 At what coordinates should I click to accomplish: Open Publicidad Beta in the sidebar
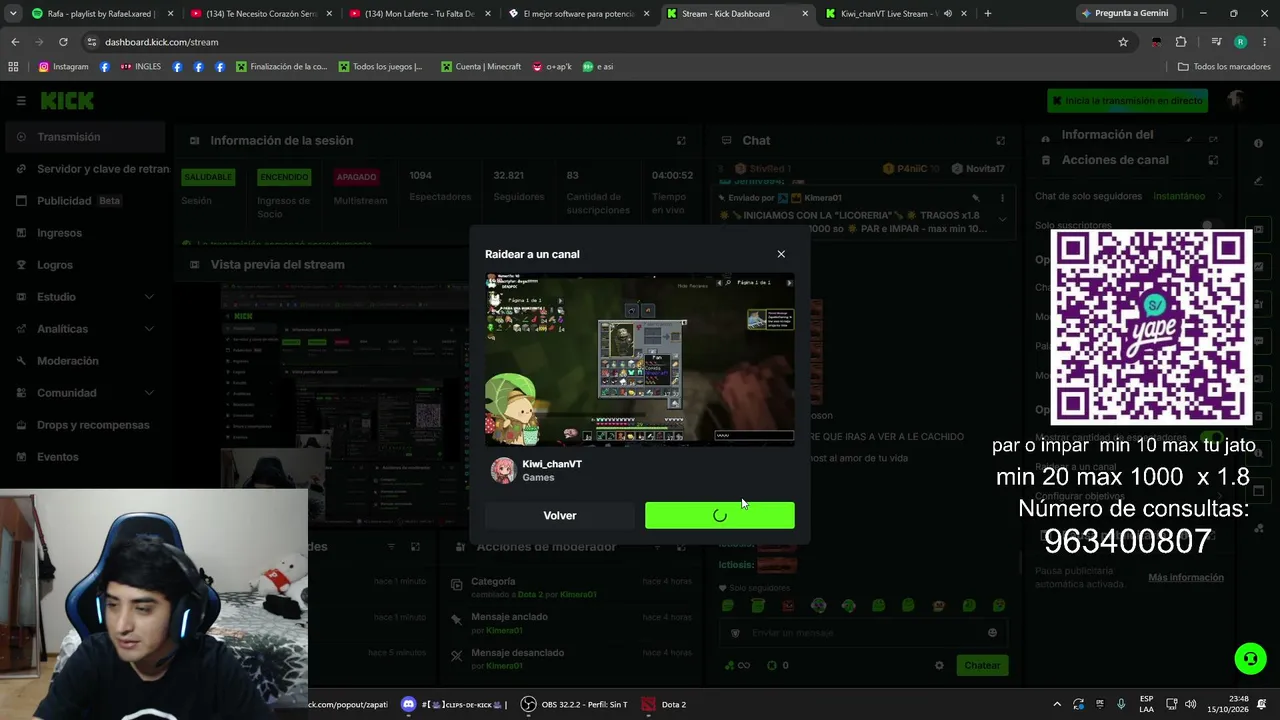84,201
